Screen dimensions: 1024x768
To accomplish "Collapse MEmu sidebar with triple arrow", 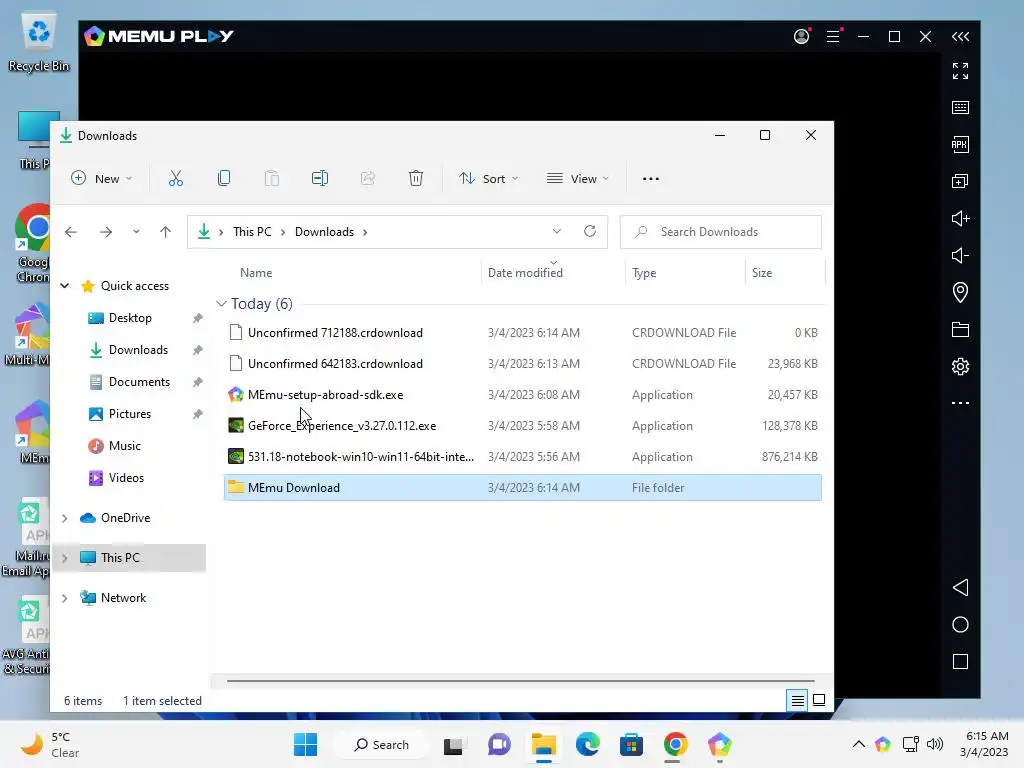I will tap(960, 36).
